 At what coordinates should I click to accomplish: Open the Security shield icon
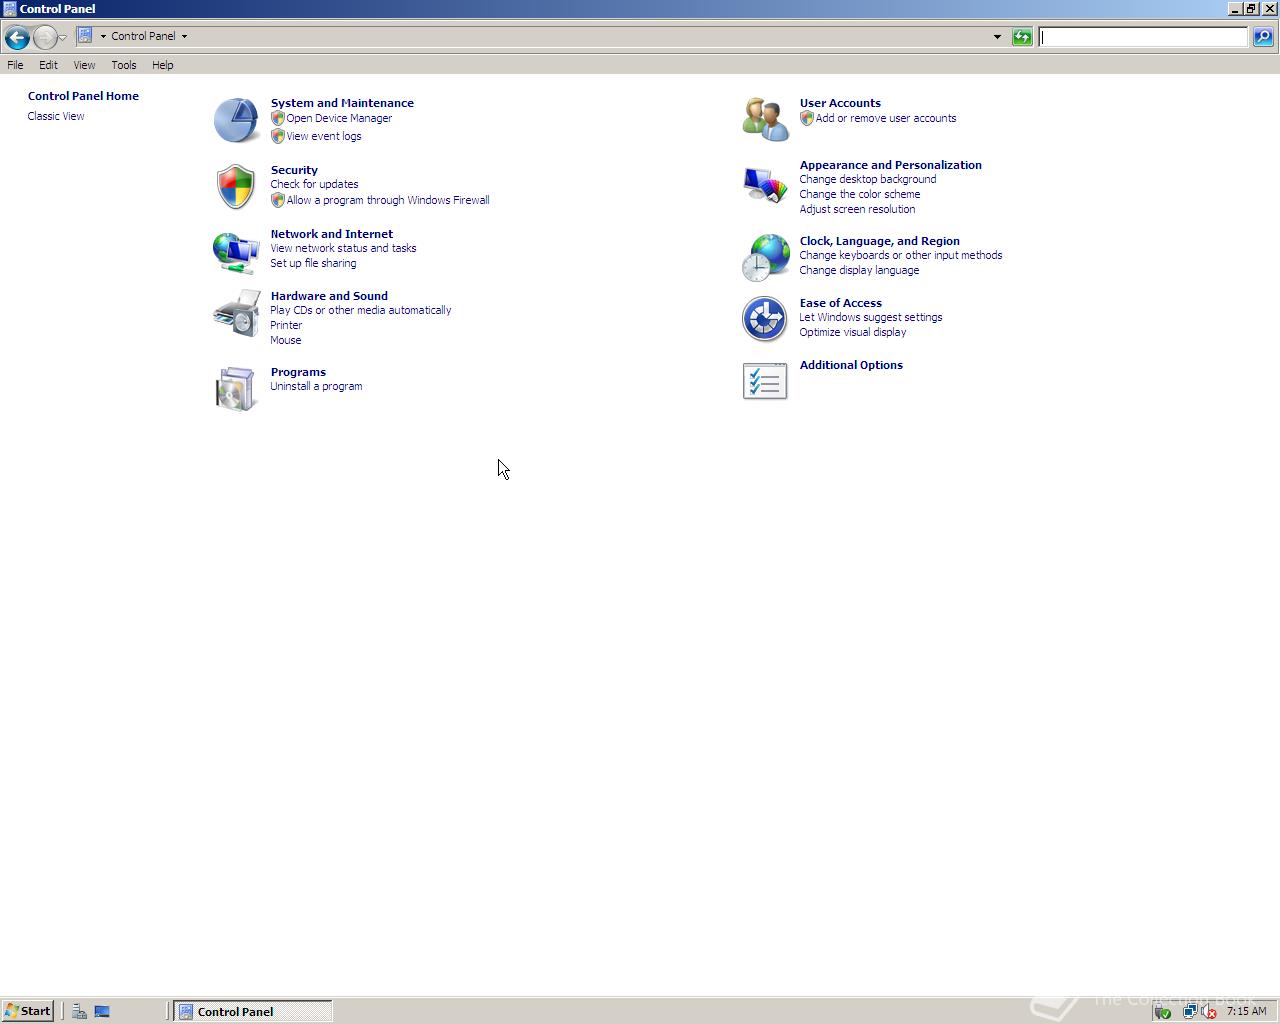pos(236,187)
